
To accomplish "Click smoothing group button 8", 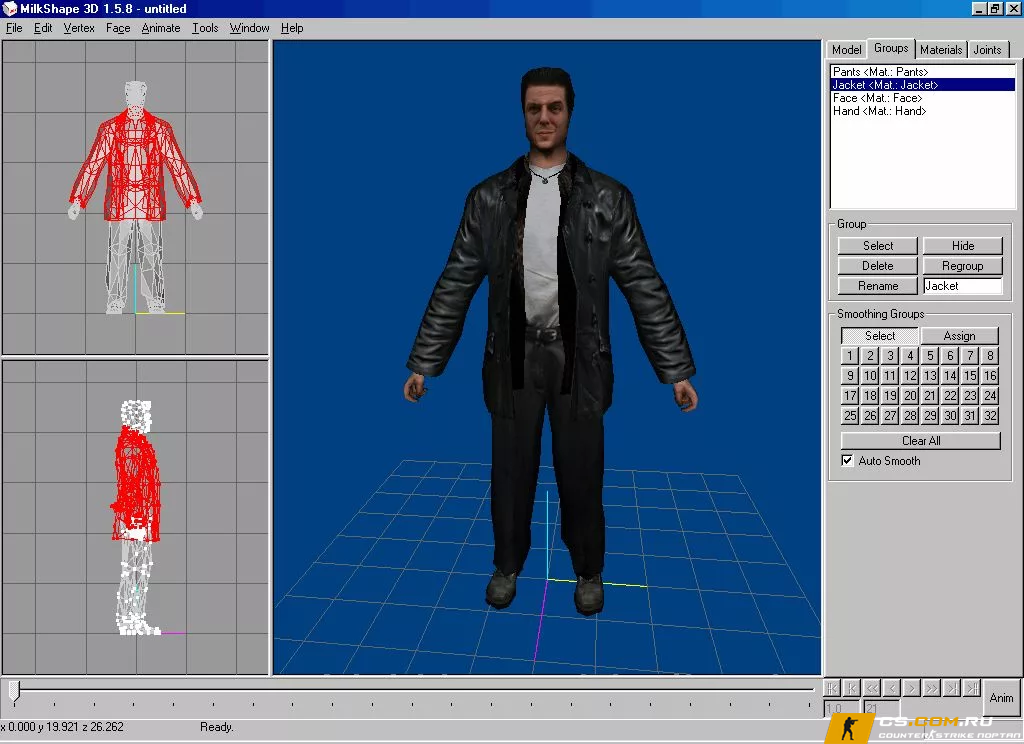I will coord(990,356).
